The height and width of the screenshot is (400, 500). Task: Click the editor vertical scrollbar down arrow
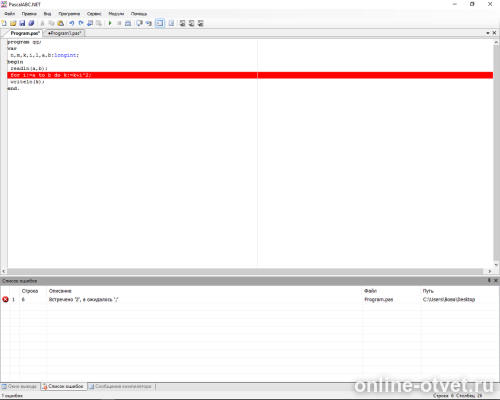[496, 265]
